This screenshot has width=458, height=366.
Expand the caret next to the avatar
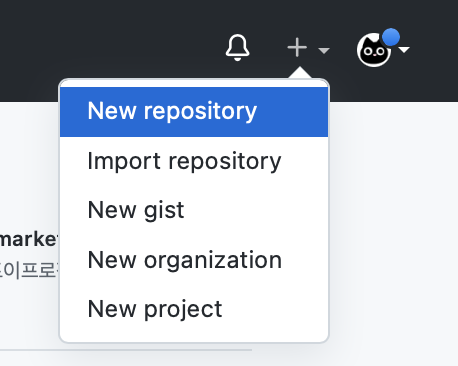pyautogui.click(x=404, y=50)
